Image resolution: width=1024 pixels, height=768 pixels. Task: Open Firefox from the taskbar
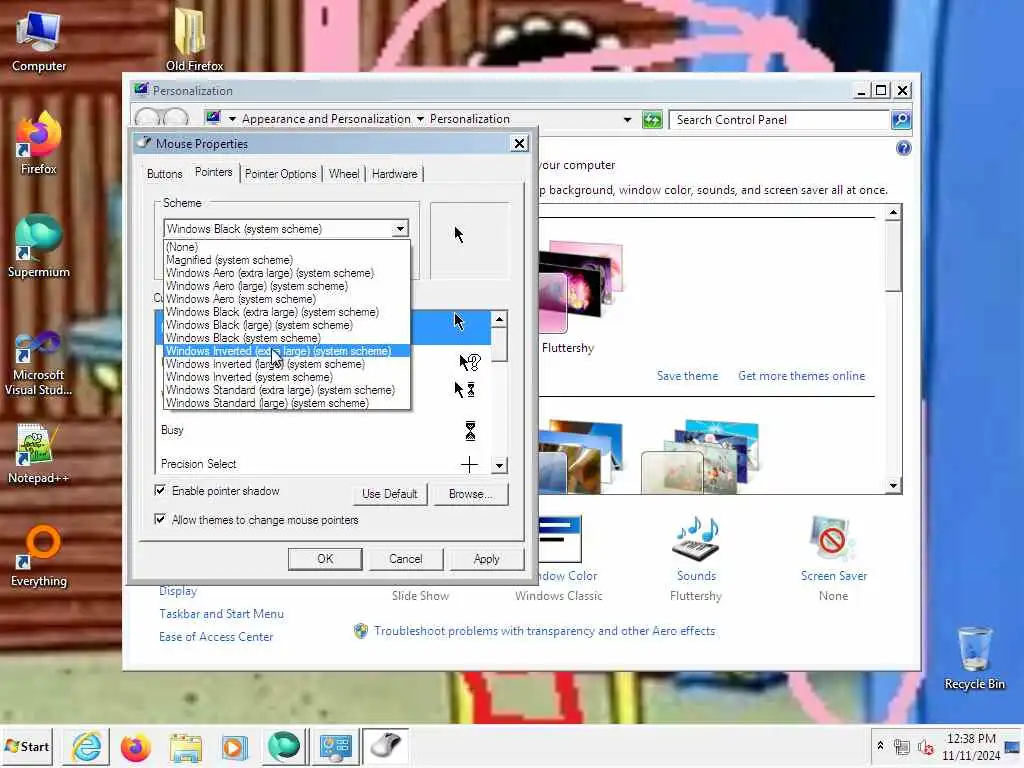[x=135, y=747]
